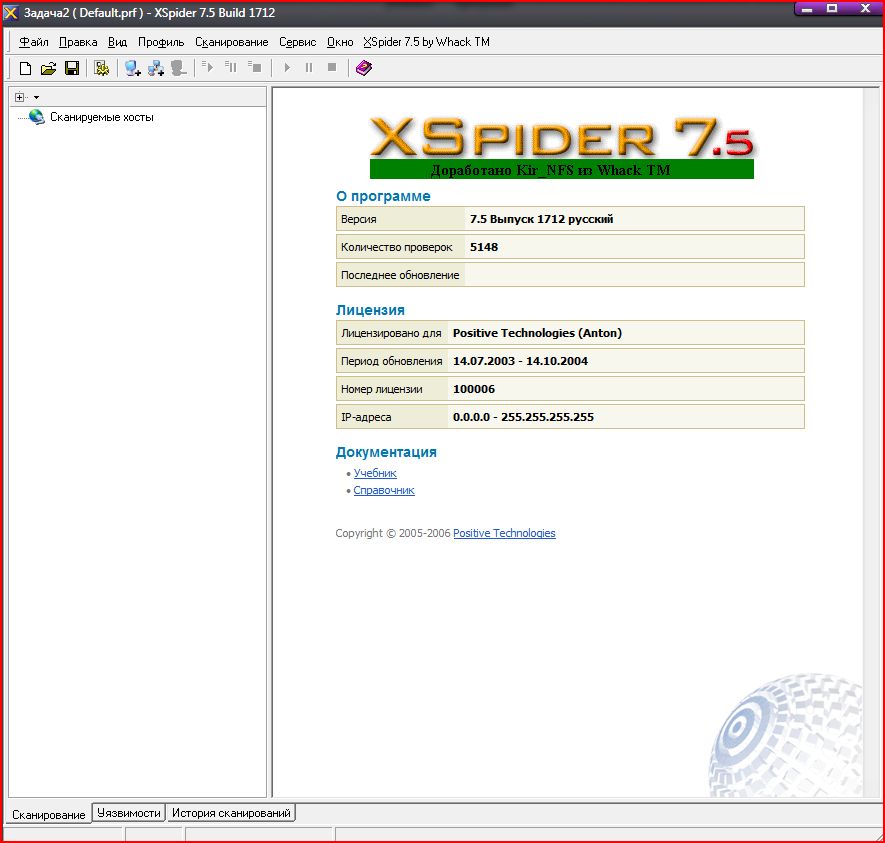Follow the Positive Technologies copyright link
Screen dimensions: 885x843
[x=504, y=533]
